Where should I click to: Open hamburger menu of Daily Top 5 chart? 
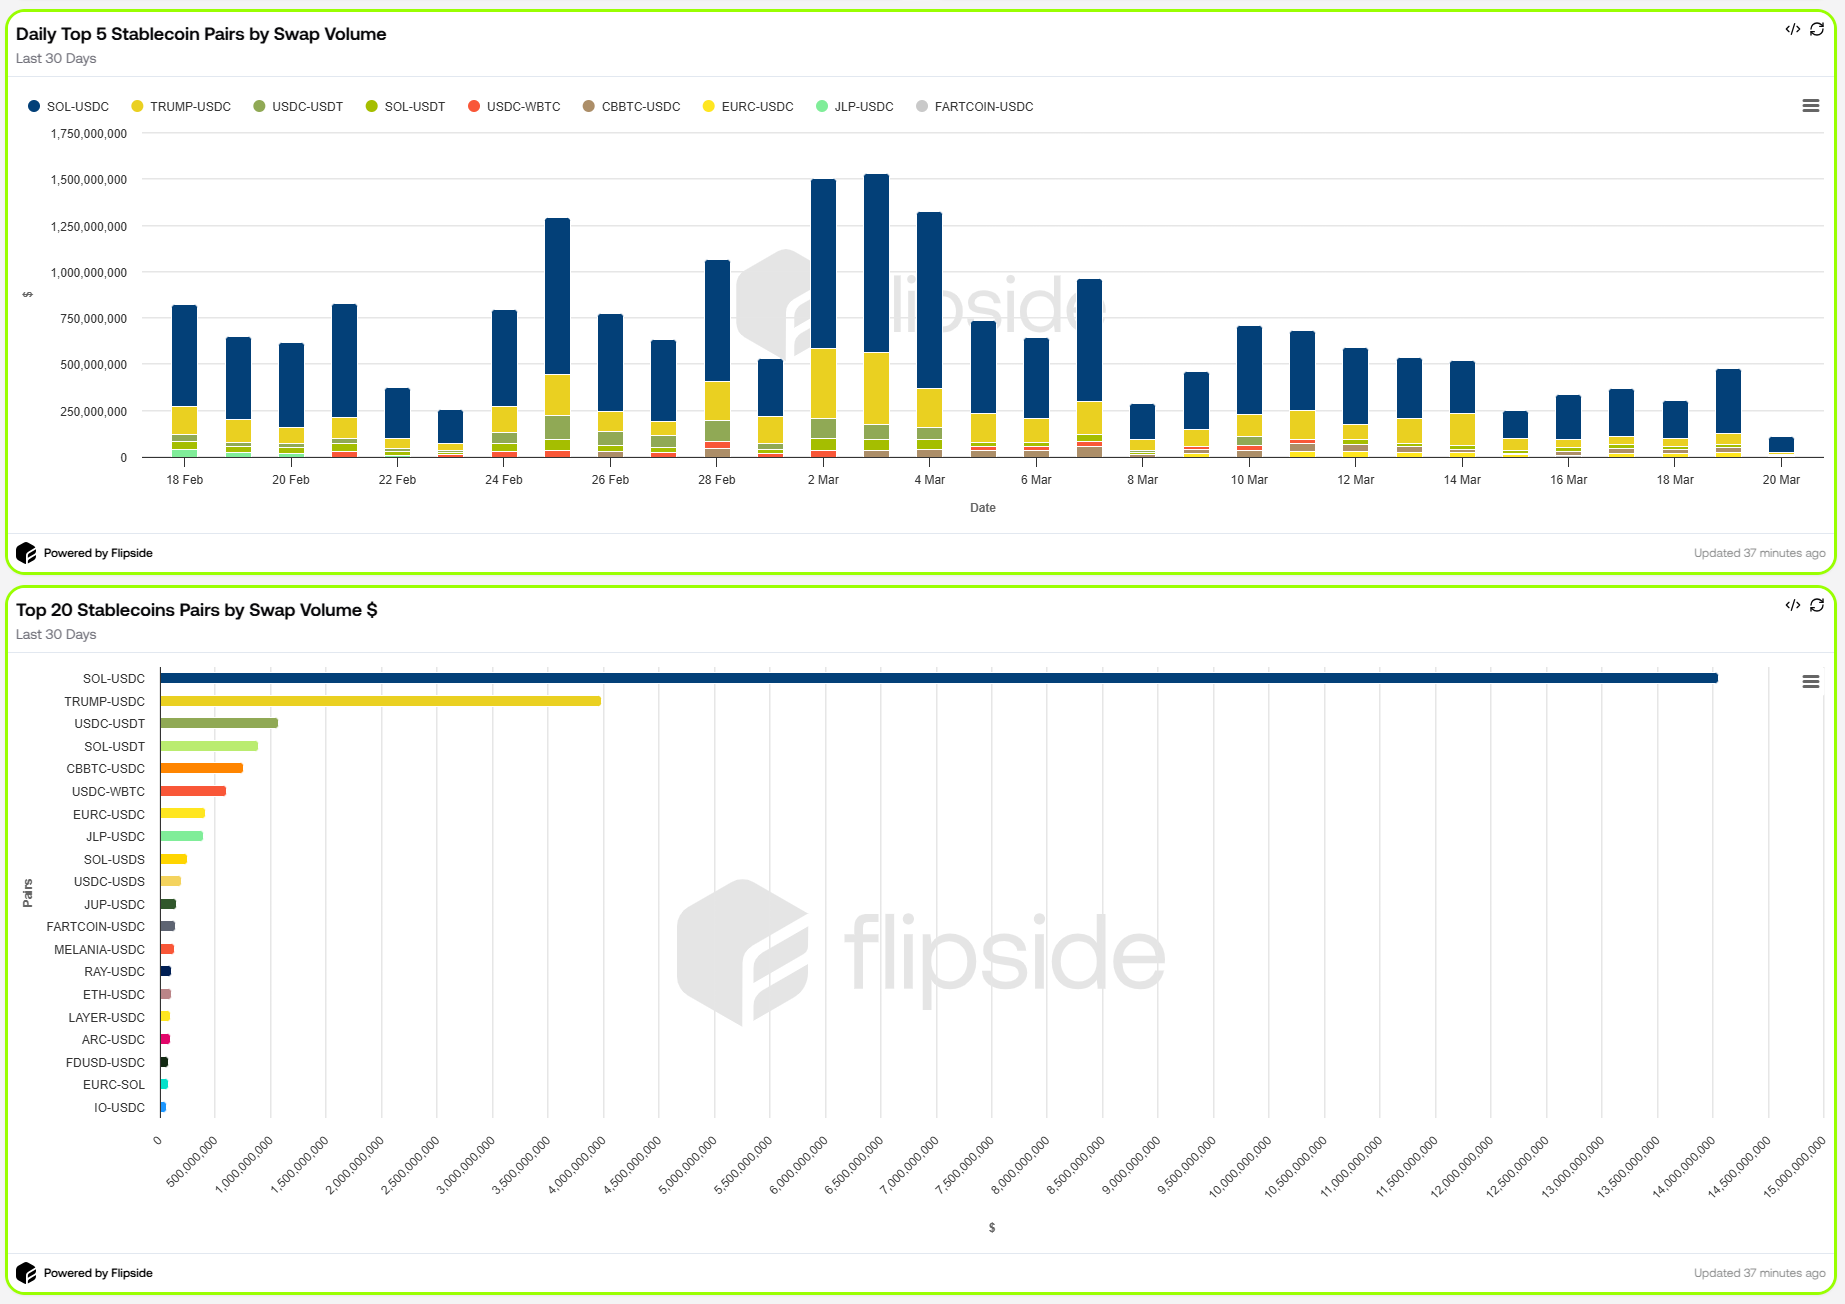(1810, 106)
